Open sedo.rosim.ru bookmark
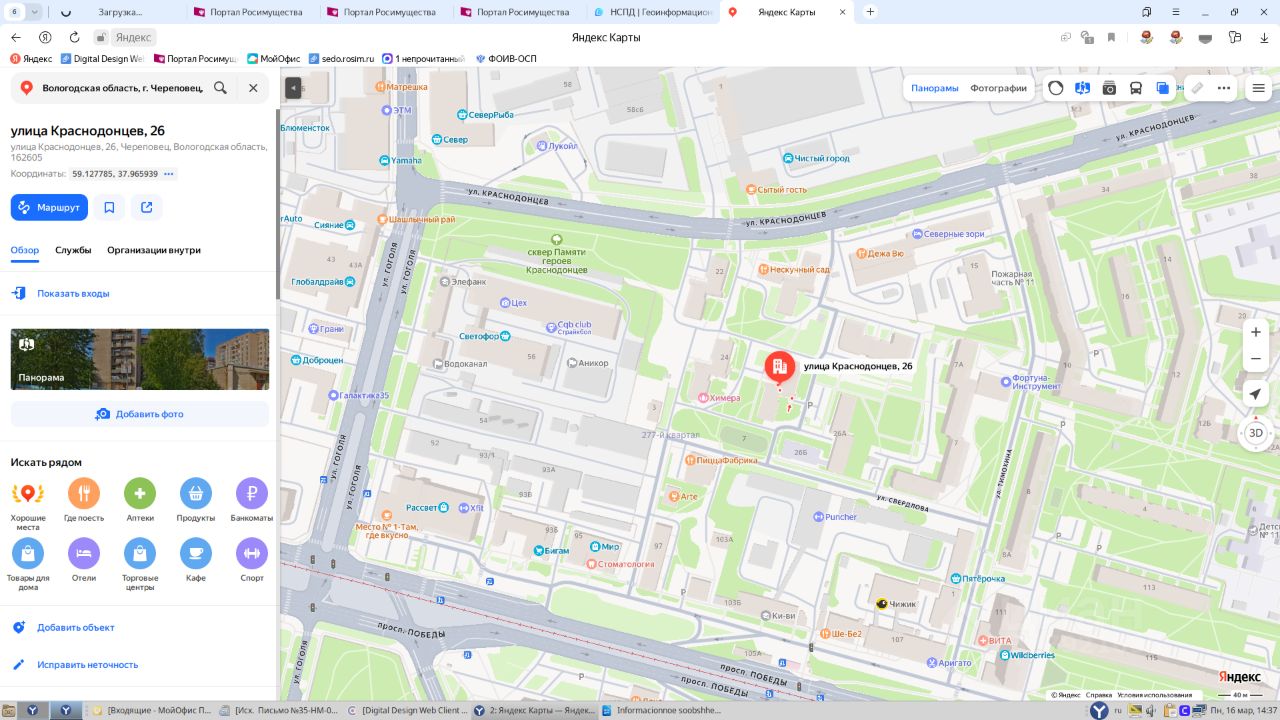 (342, 59)
